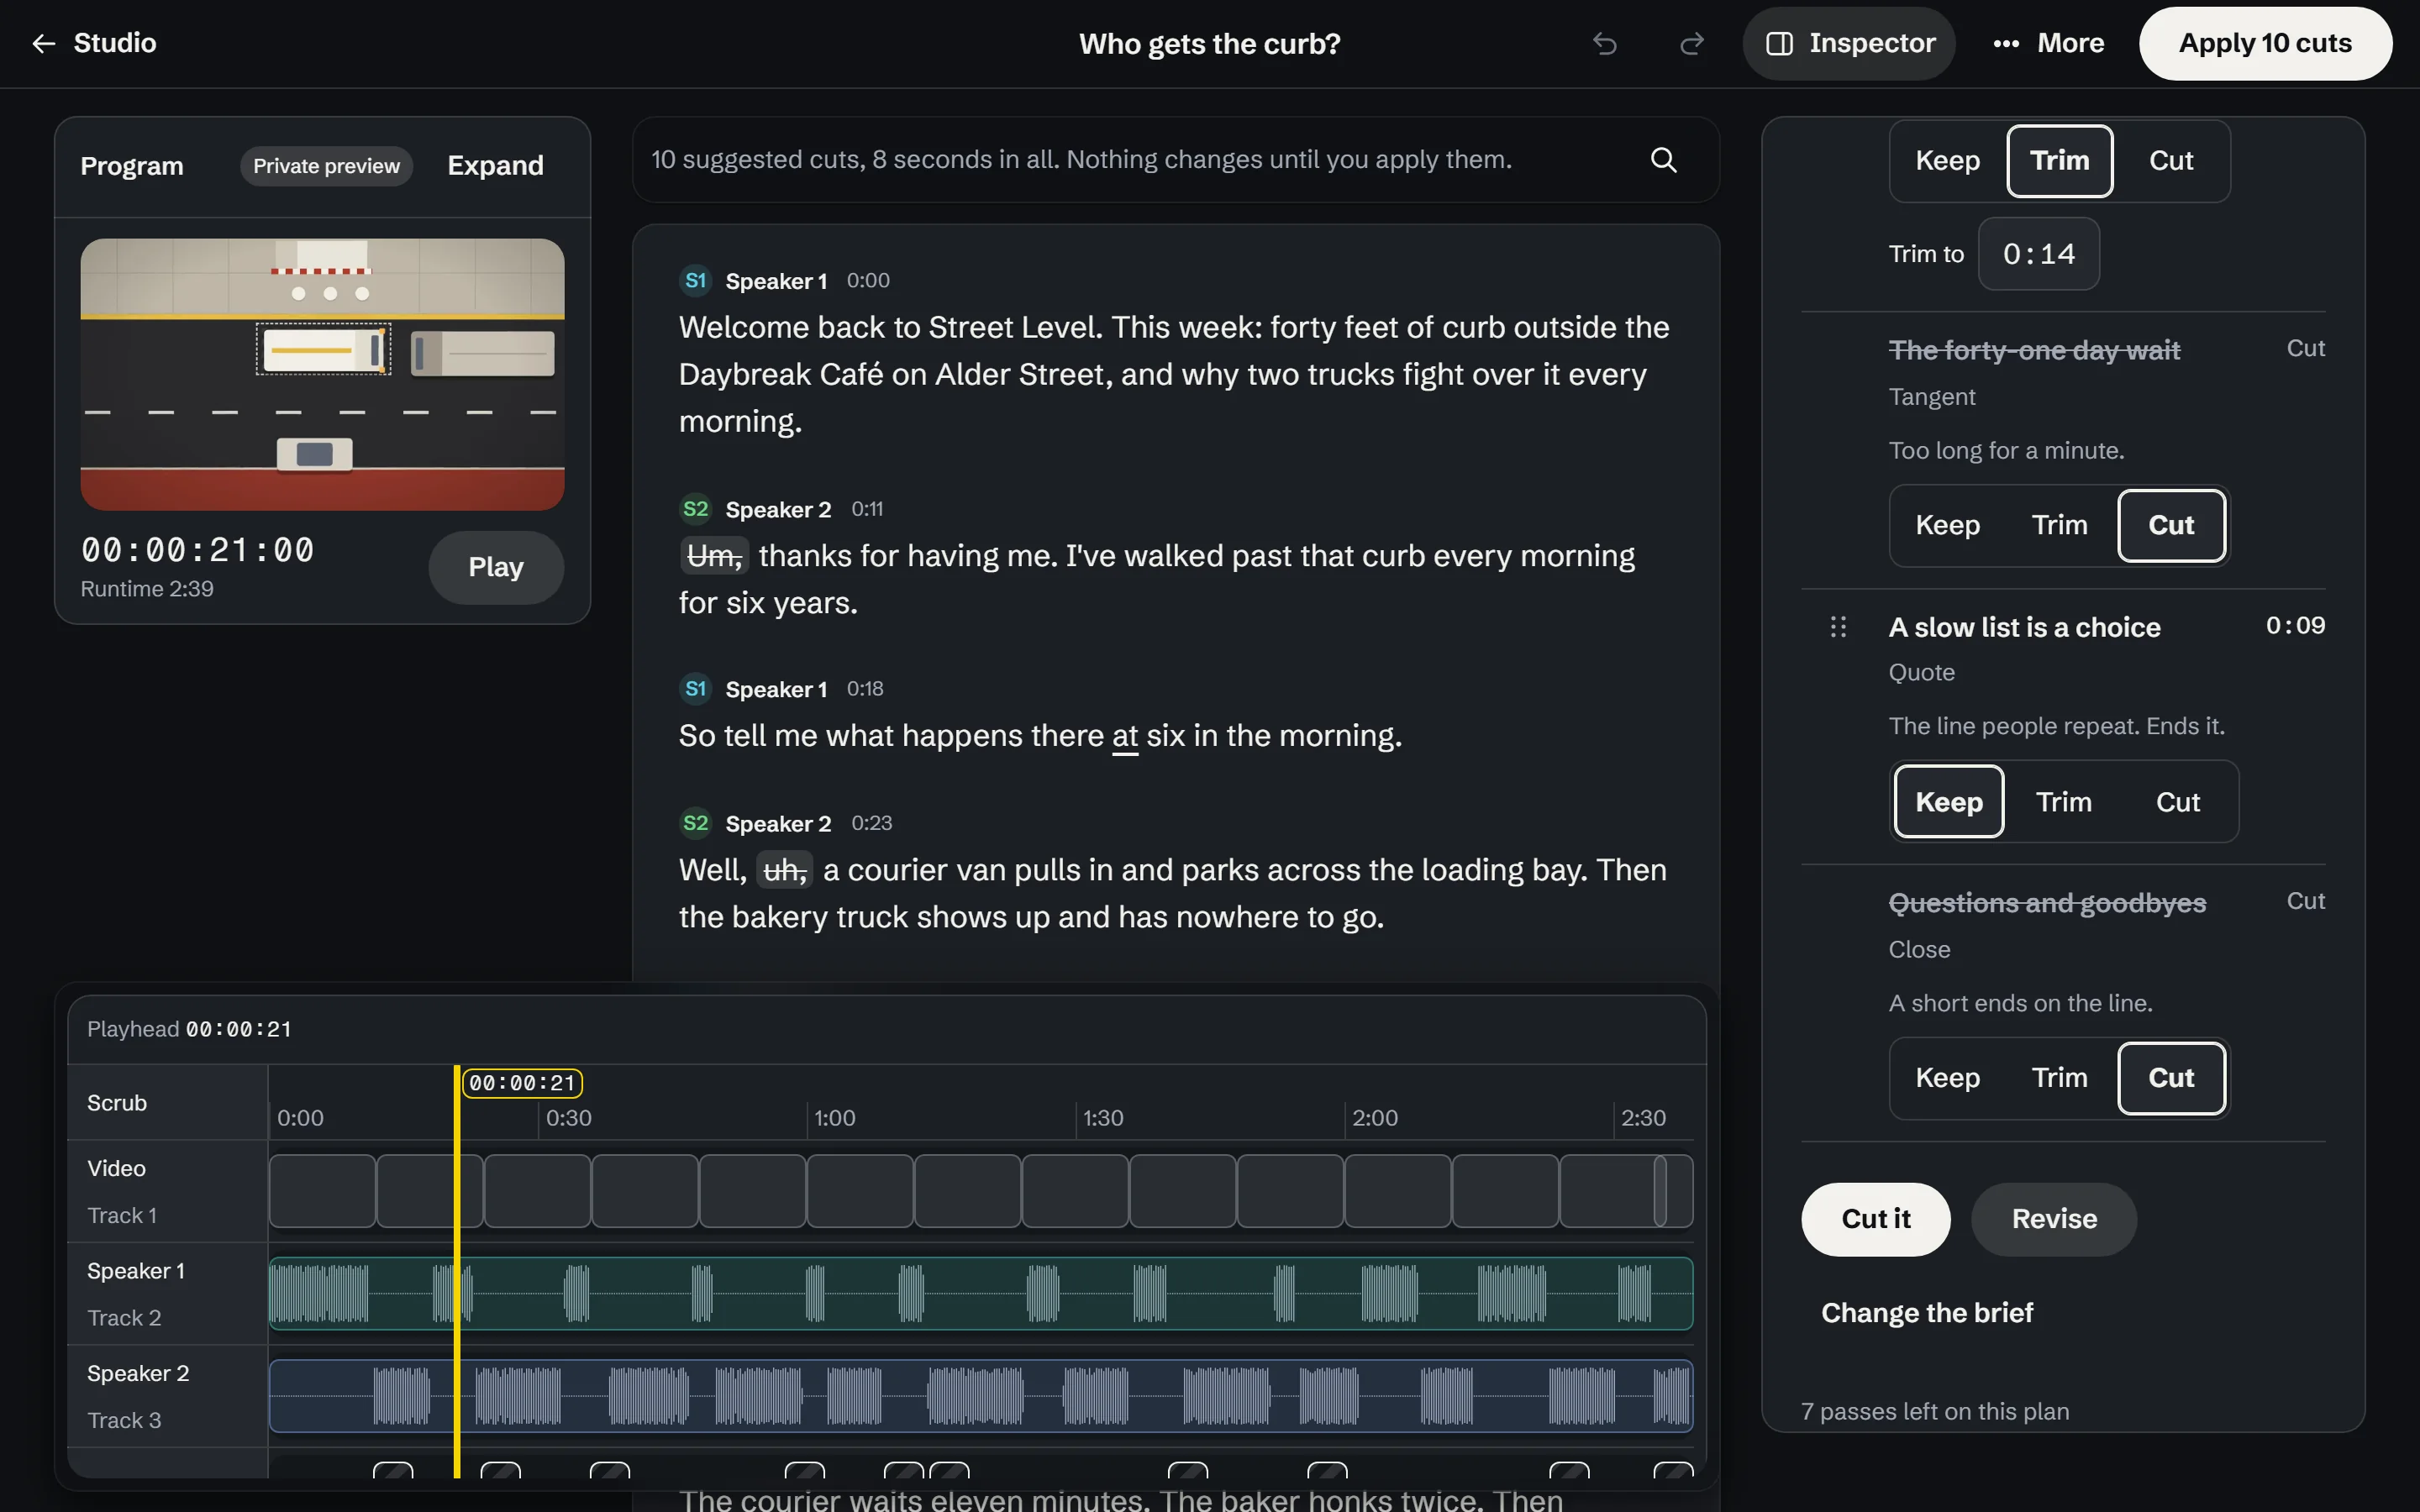Screen dimensions: 2420x1512
Task: Set Questions and goodbyes to Keep
Action: 1947,1078
